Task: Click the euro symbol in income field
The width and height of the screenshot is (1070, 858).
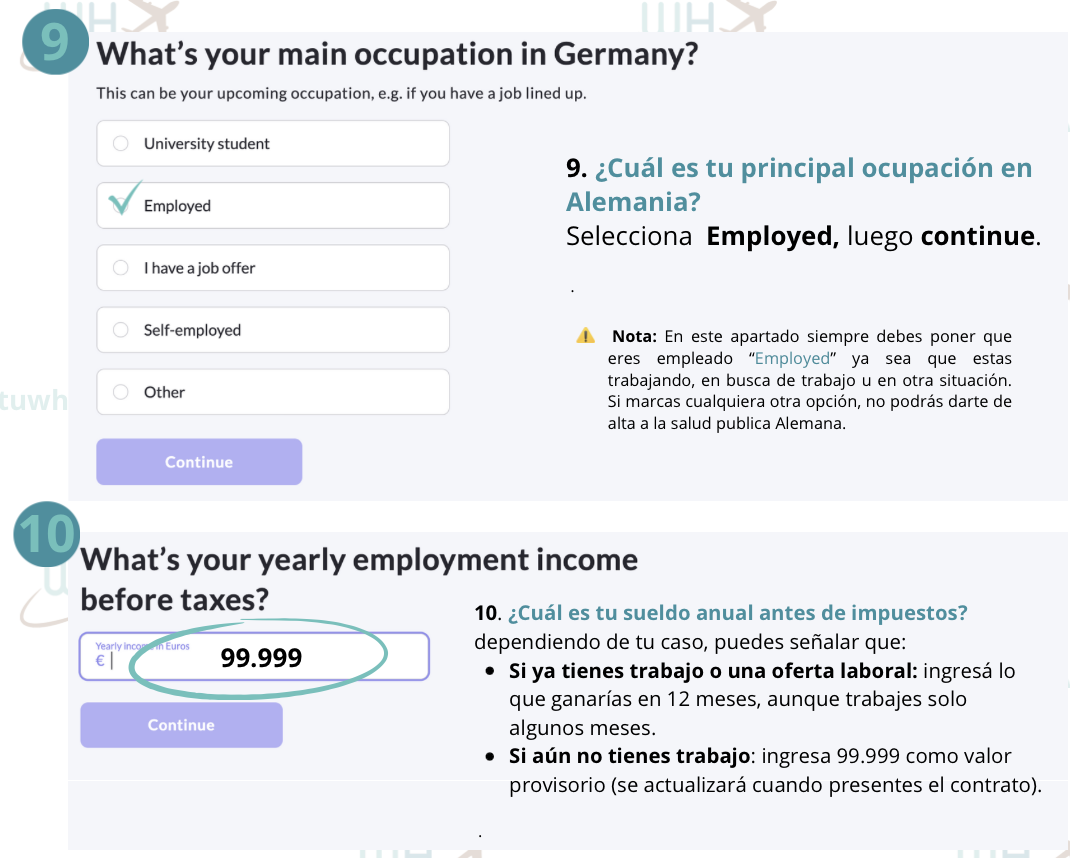Action: (x=100, y=660)
